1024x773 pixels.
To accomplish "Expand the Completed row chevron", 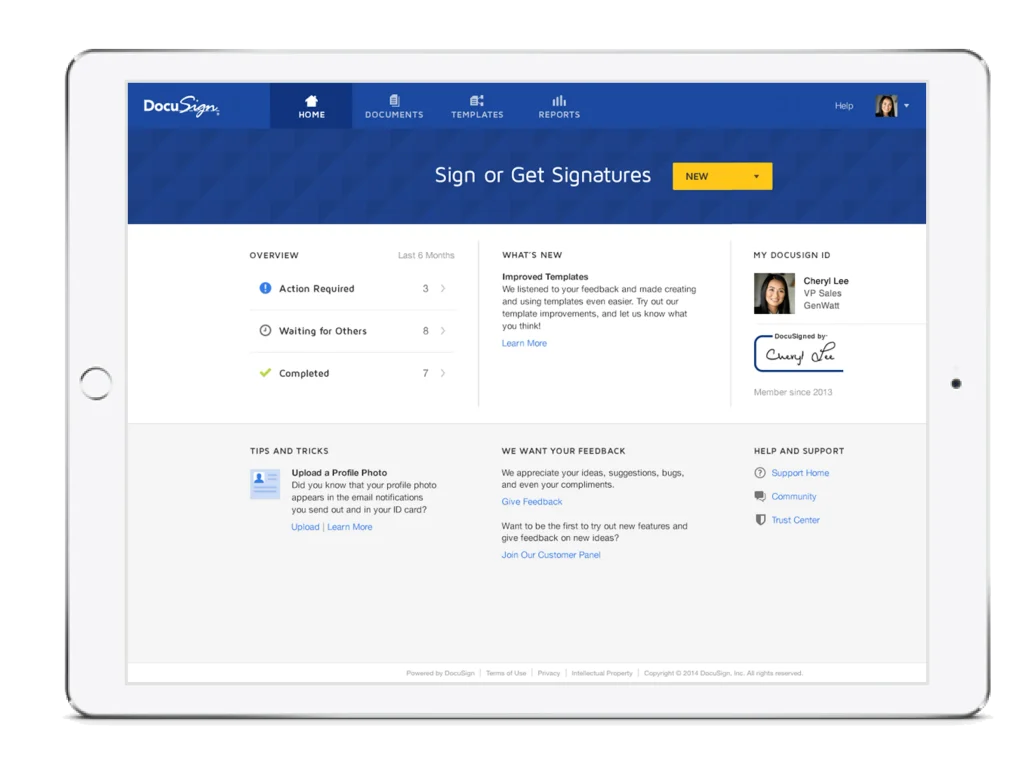I will (x=443, y=373).
